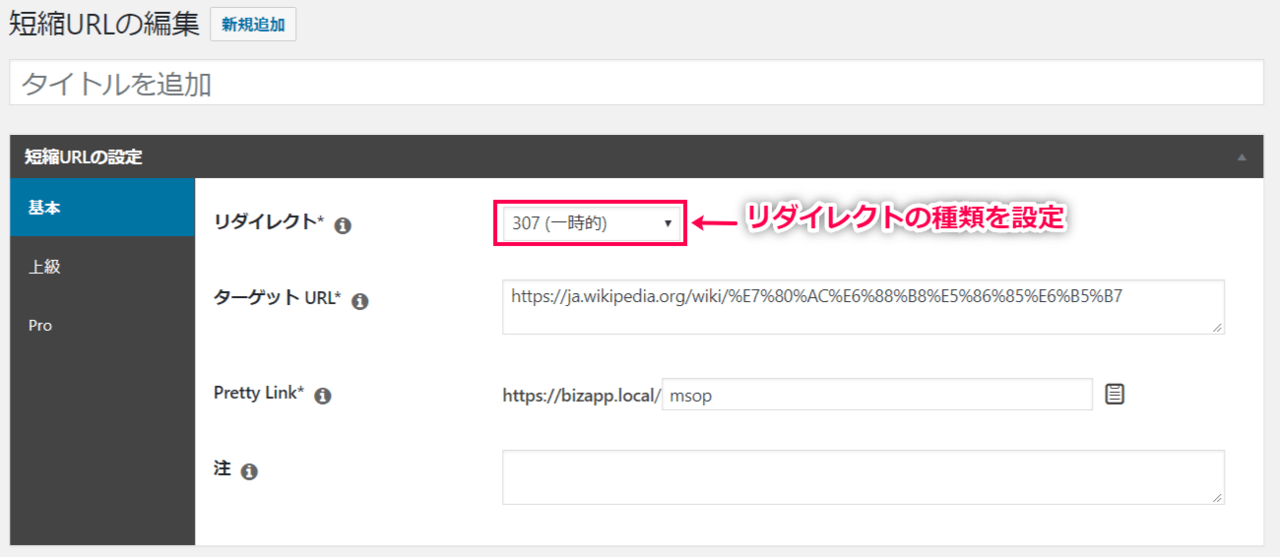Click into the ターゲット URL textarea

pyautogui.click(x=864, y=307)
